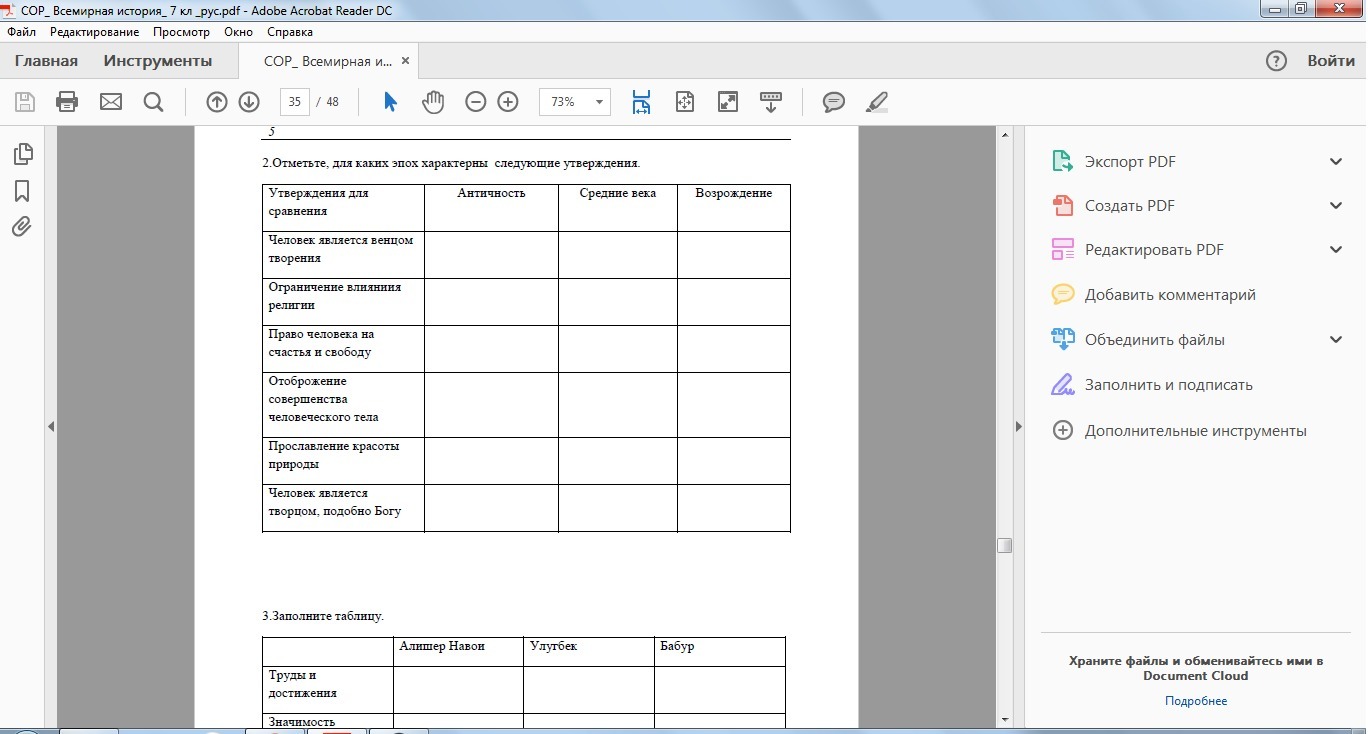Screen dimensions: 1368x734
Task: Select the Highlight text pen tool
Action: click(877, 102)
